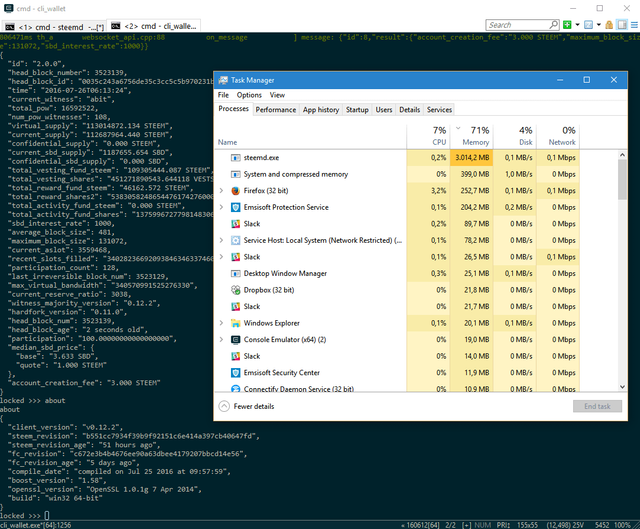640x529 pixels.
Task: Open the dropdown next to new console button
Action: point(577,25)
